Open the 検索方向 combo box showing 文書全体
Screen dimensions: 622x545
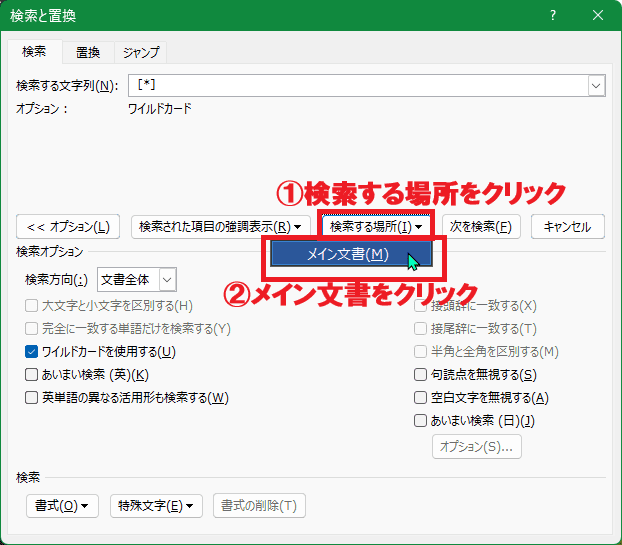click(137, 280)
